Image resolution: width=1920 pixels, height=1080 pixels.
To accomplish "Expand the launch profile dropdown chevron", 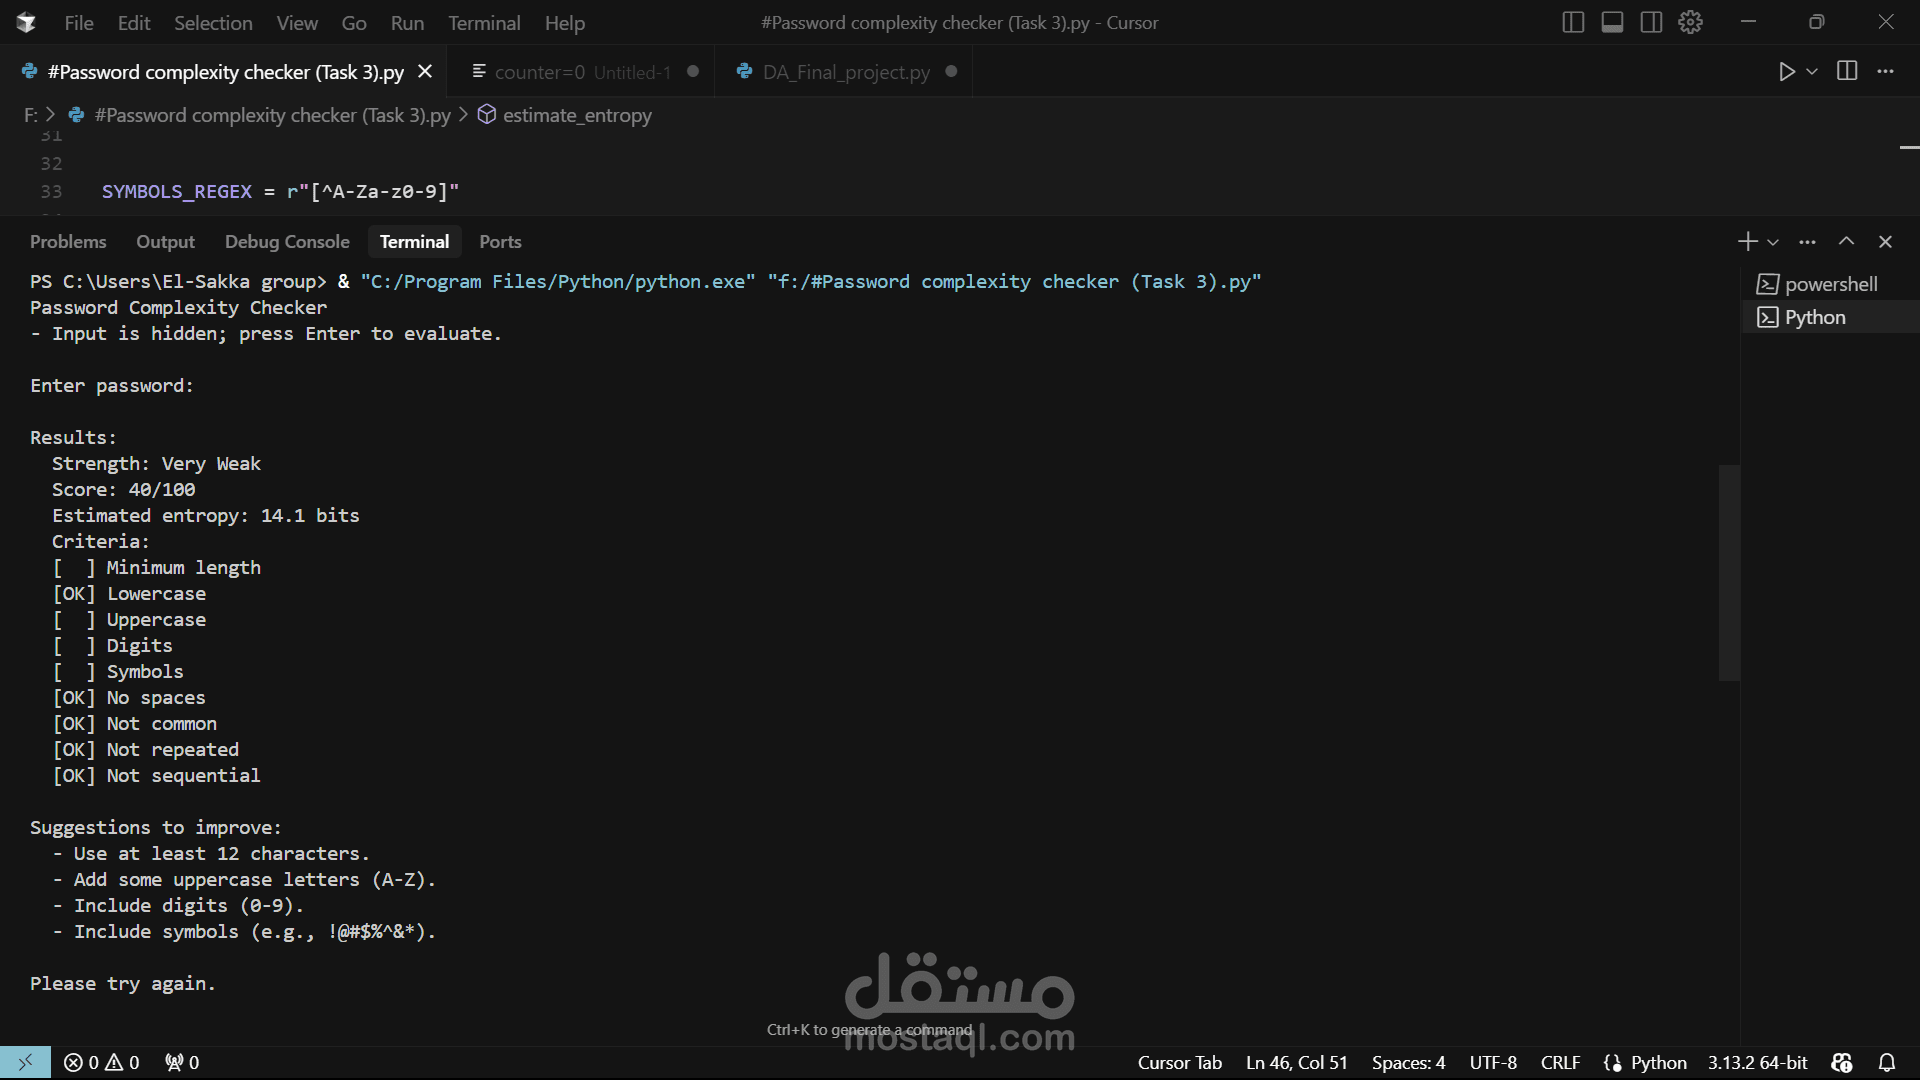I will (x=1773, y=242).
